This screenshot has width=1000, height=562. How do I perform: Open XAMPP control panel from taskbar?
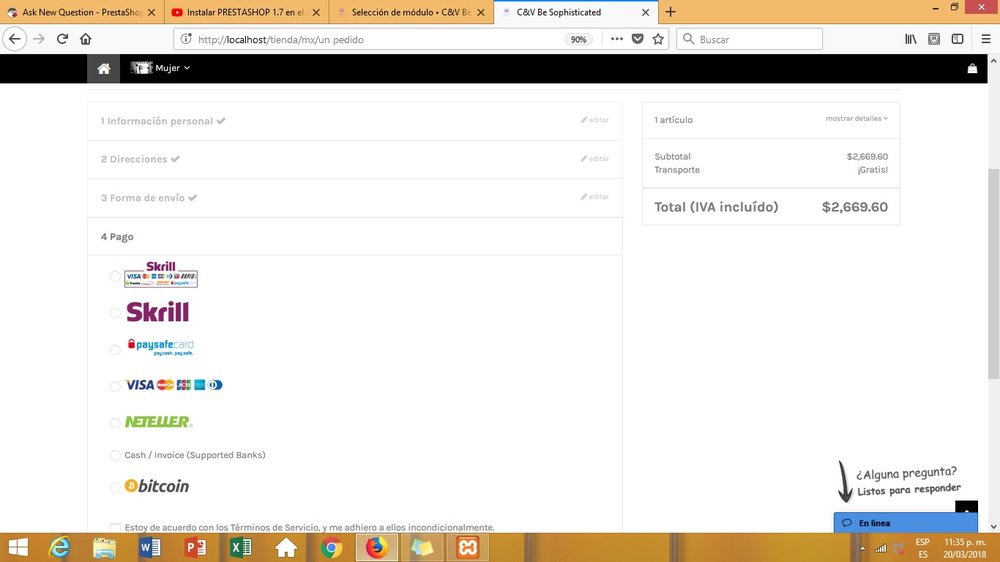click(467, 547)
